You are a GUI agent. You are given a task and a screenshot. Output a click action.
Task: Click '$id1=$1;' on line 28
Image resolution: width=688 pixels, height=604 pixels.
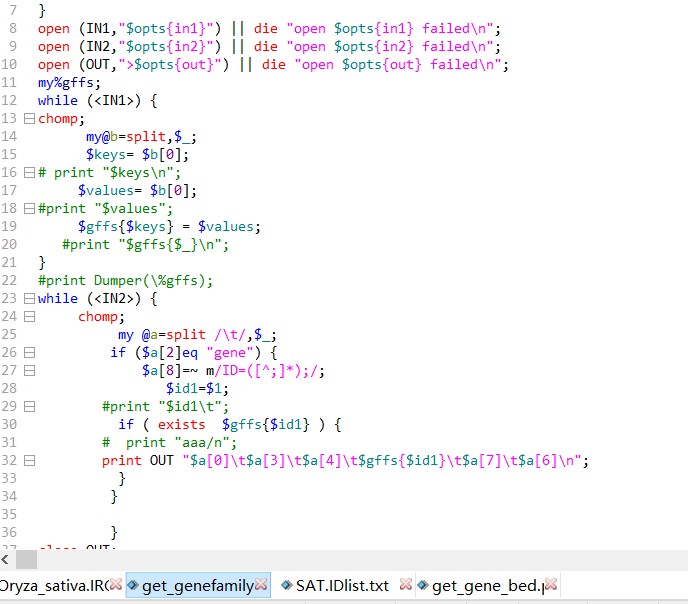pos(197,389)
